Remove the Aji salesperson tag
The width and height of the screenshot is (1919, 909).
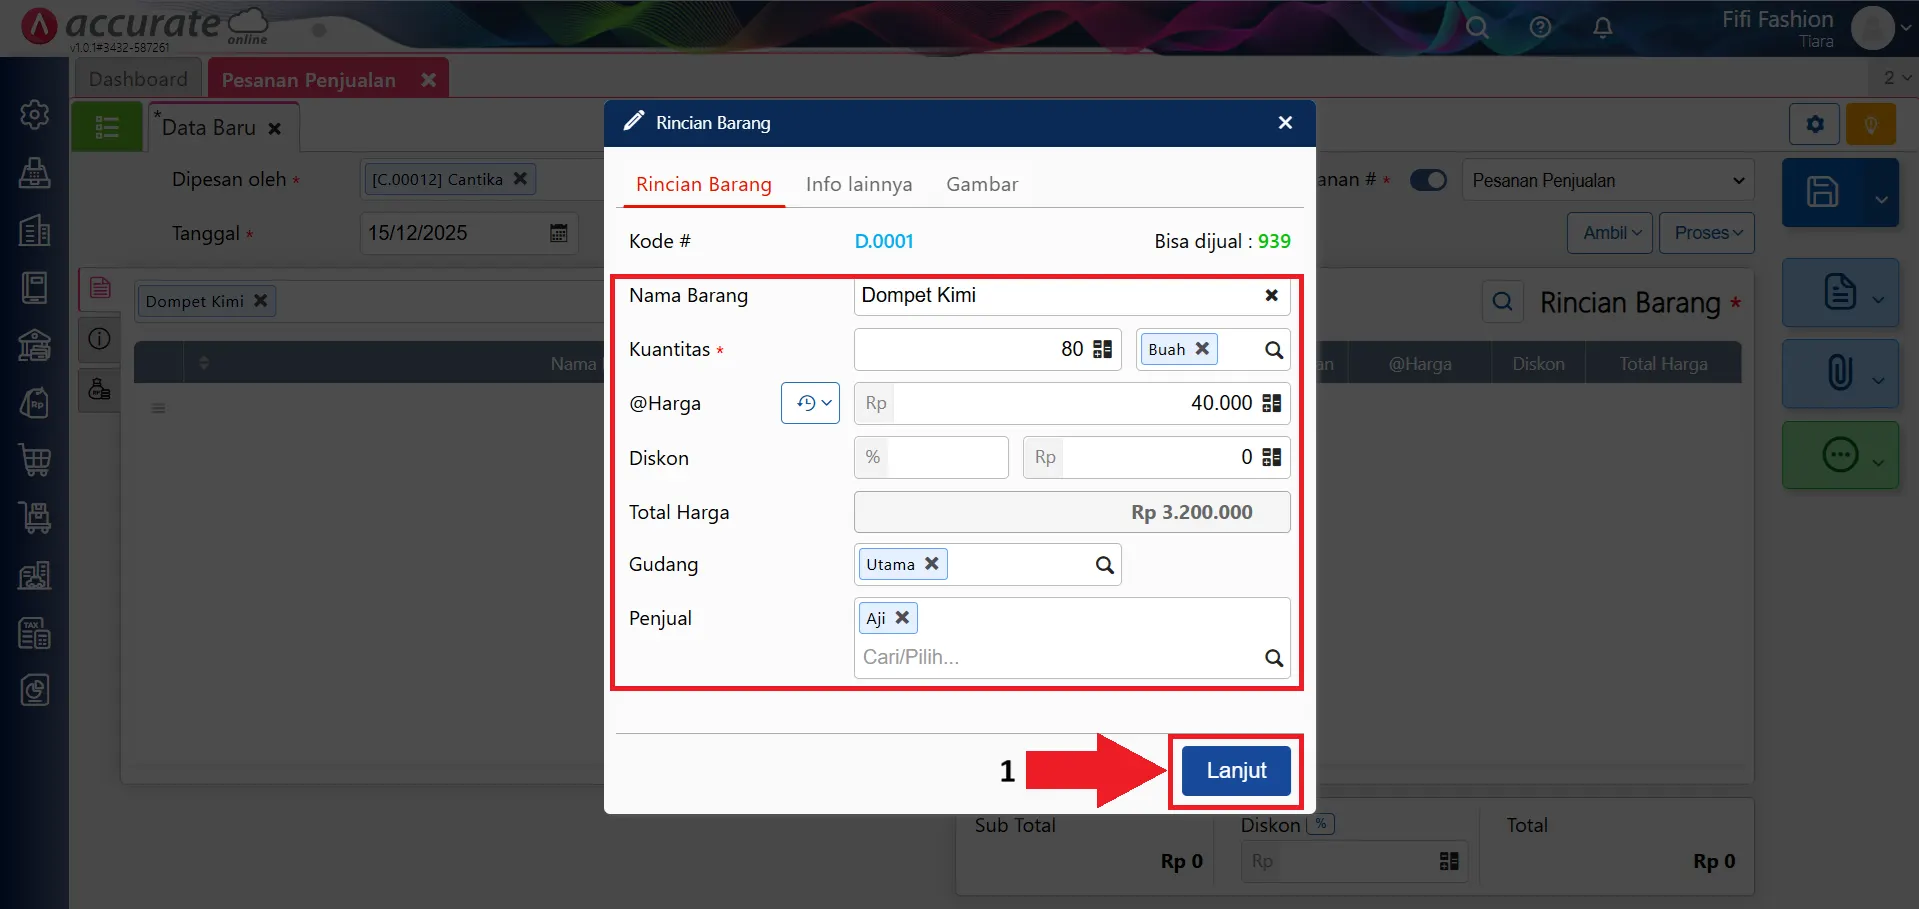tap(902, 618)
